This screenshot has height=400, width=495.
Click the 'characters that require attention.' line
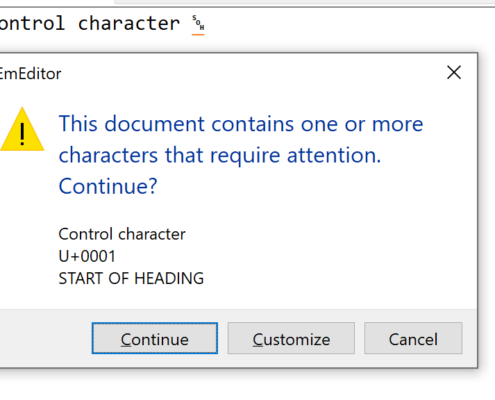tap(220, 155)
